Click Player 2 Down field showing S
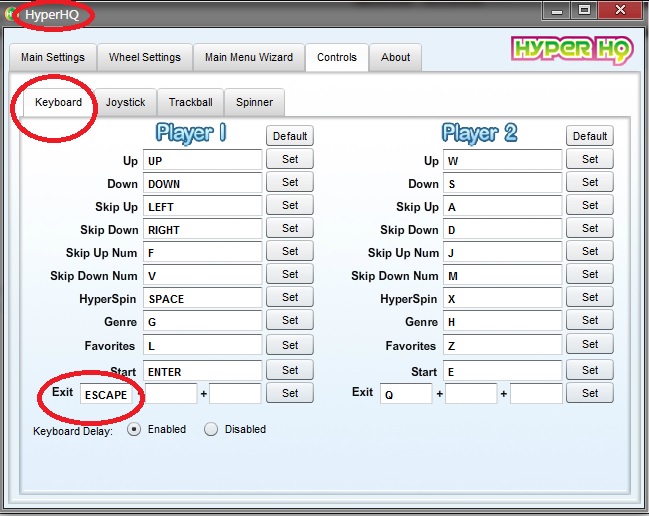649x516 pixels. pos(502,183)
